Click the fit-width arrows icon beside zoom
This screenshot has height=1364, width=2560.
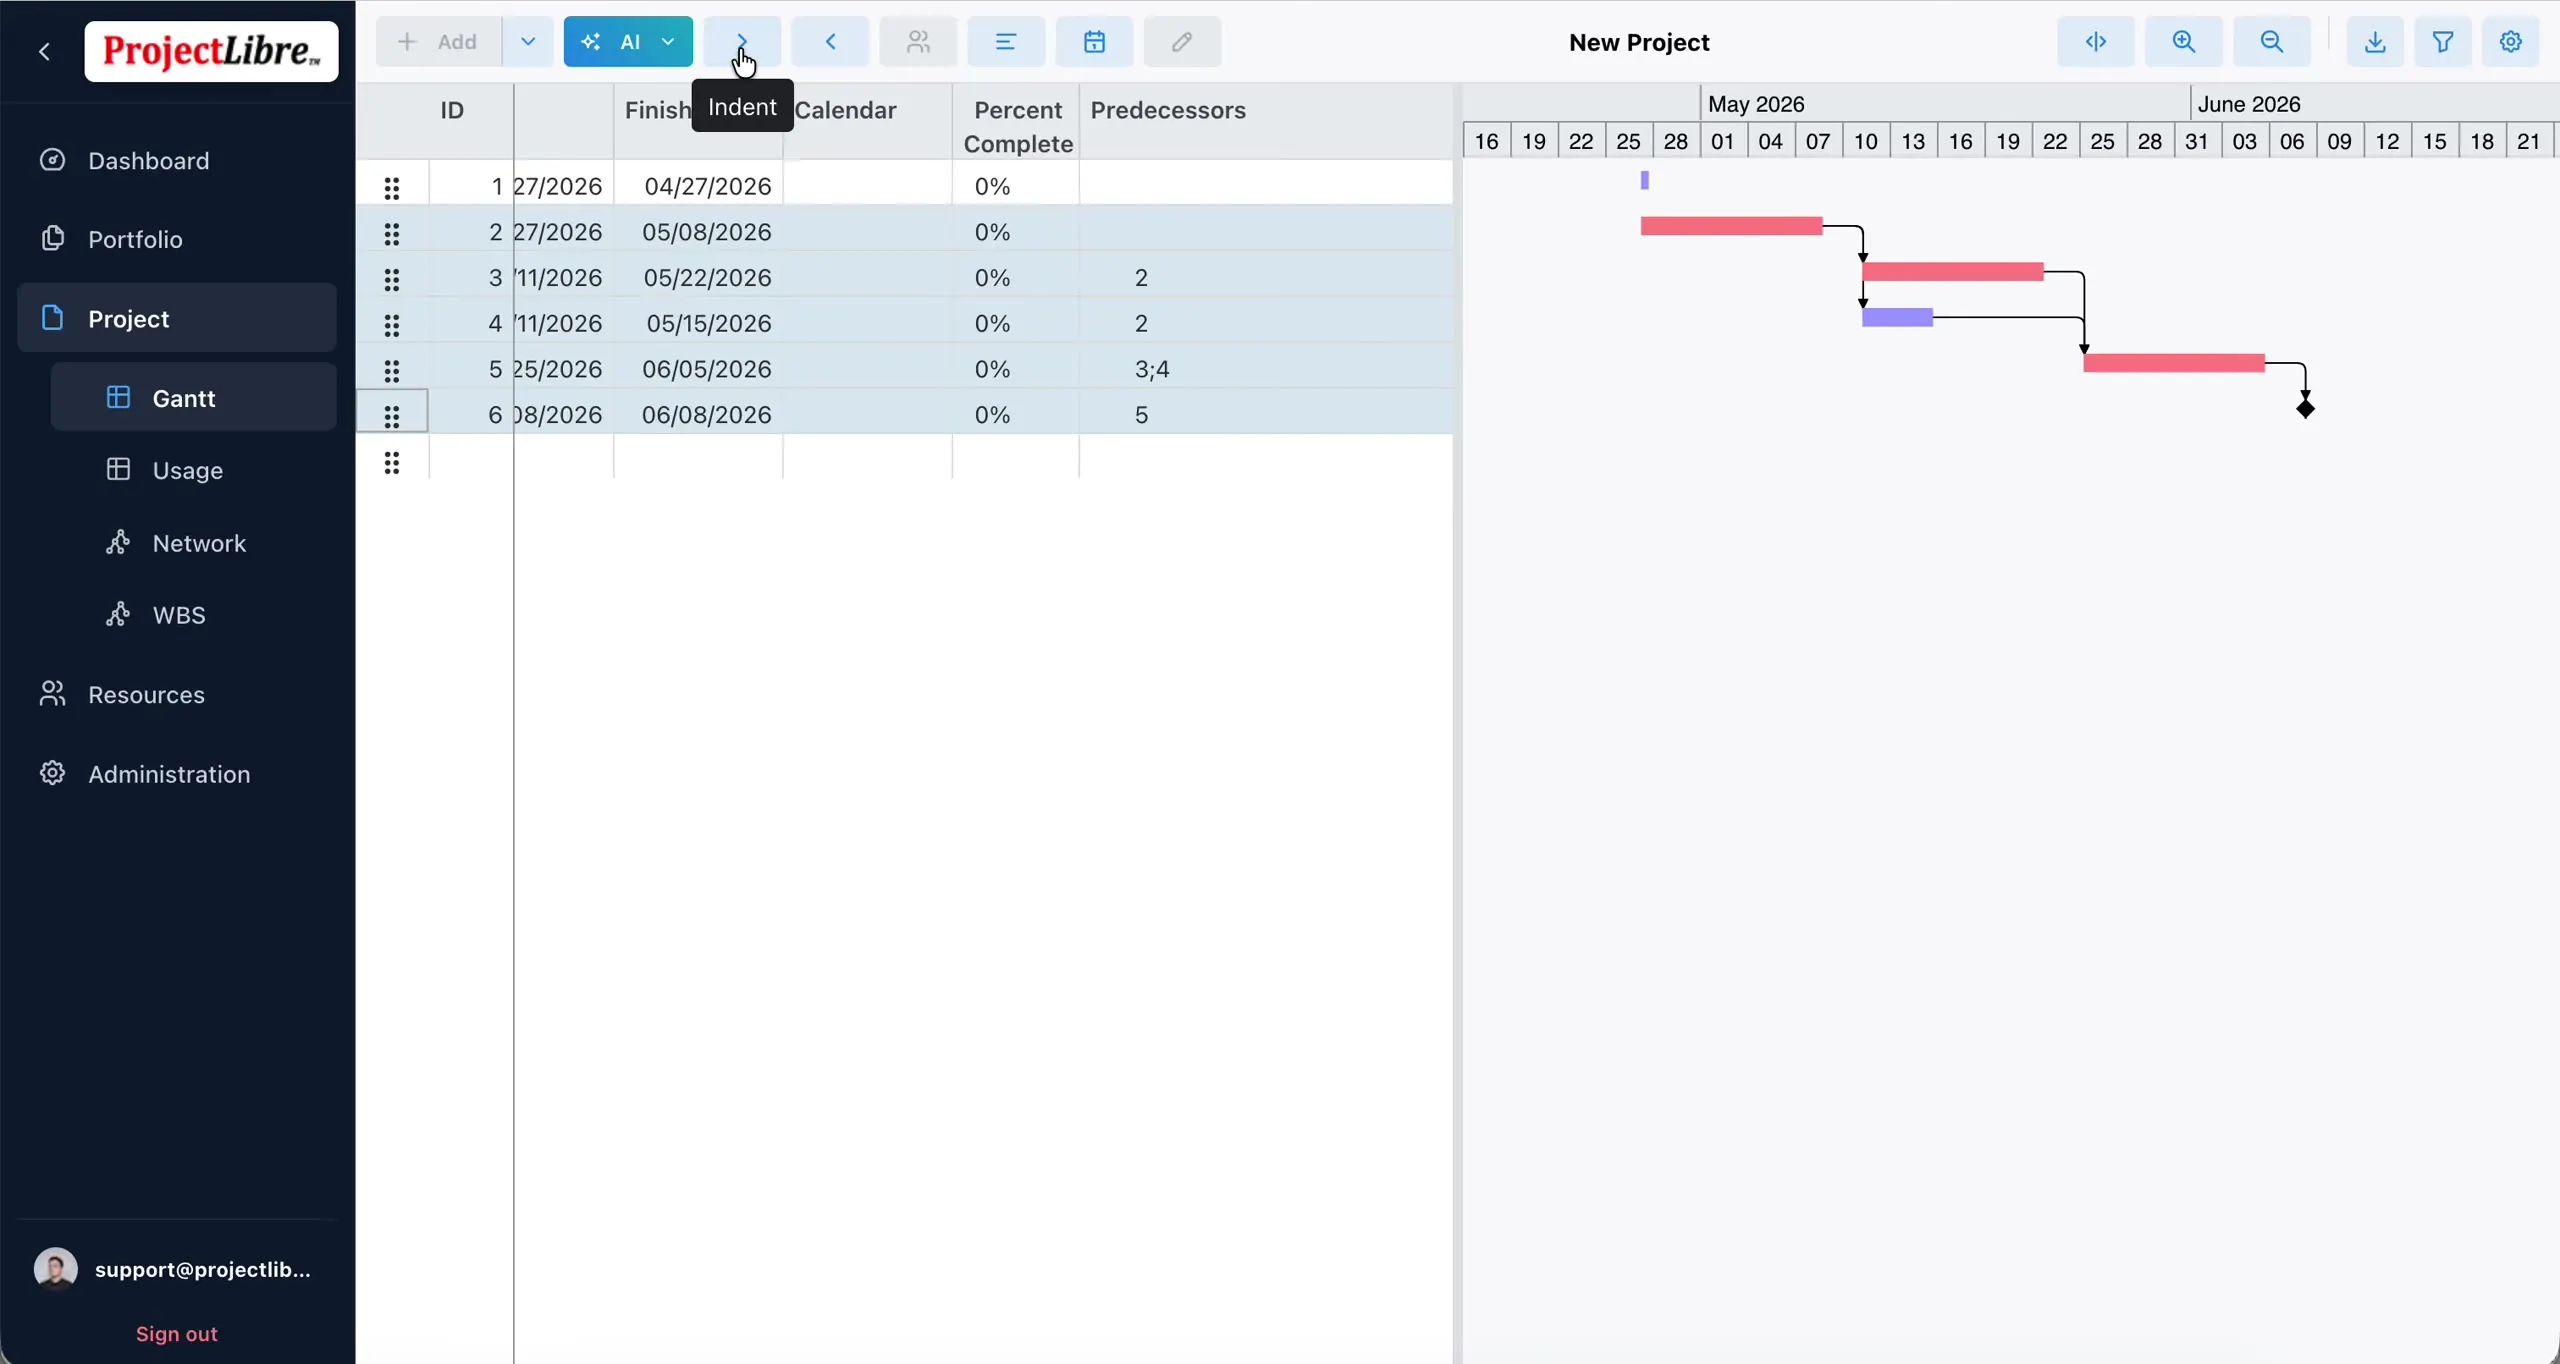(x=2096, y=42)
